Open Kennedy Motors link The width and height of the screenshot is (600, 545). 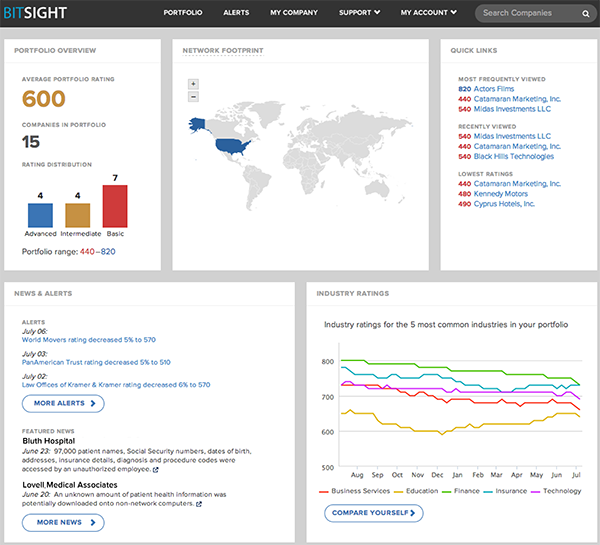pyautogui.click(x=501, y=194)
